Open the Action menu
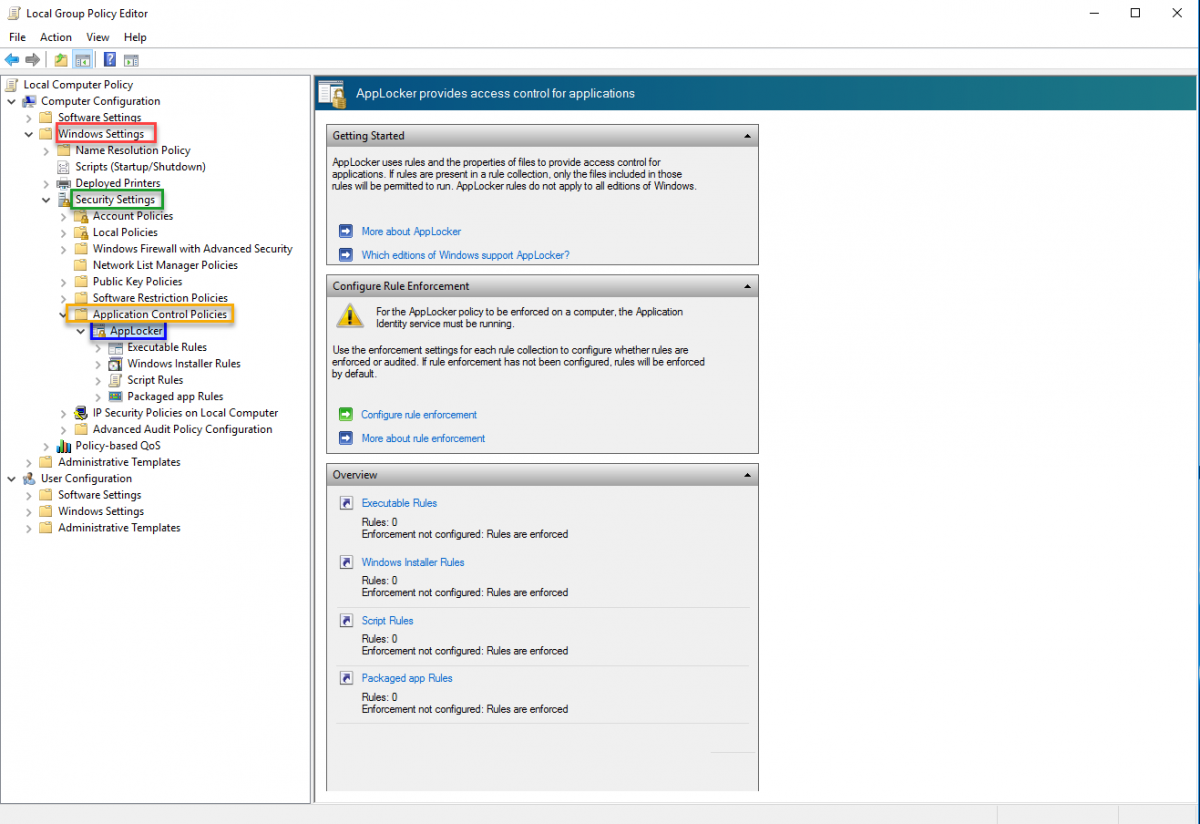This screenshot has width=1200, height=824. pyautogui.click(x=56, y=37)
